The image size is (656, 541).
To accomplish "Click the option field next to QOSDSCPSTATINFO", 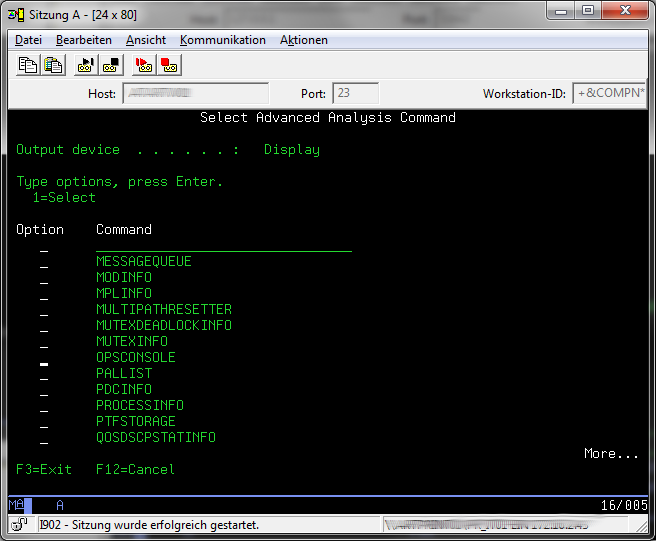I will (x=44, y=438).
